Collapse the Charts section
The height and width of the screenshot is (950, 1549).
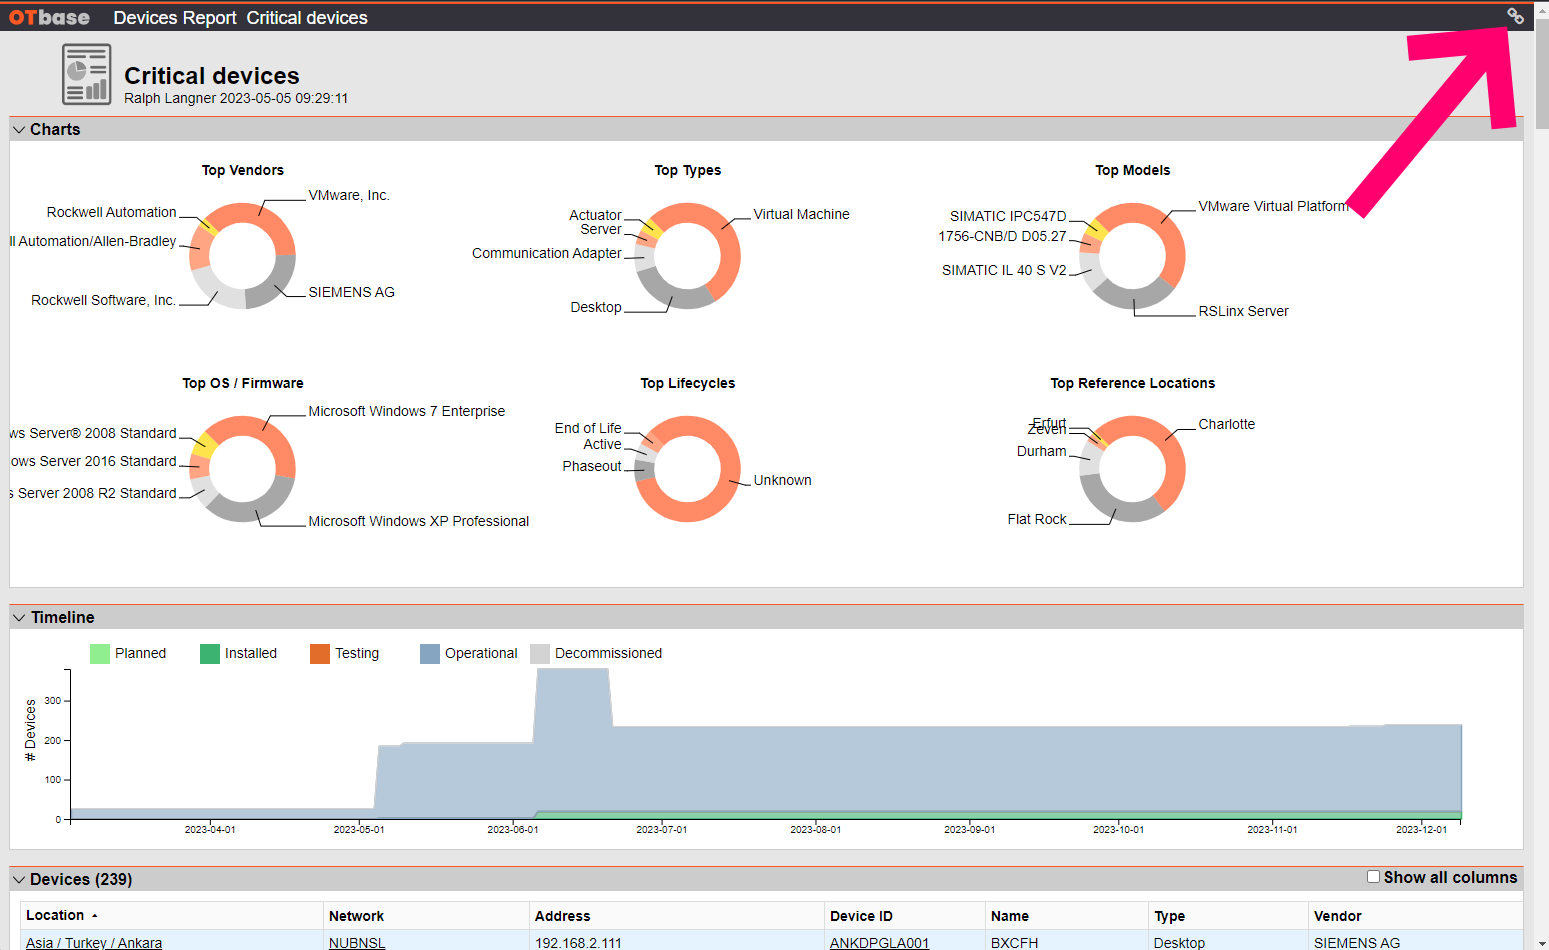pyautogui.click(x=19, y=130)
